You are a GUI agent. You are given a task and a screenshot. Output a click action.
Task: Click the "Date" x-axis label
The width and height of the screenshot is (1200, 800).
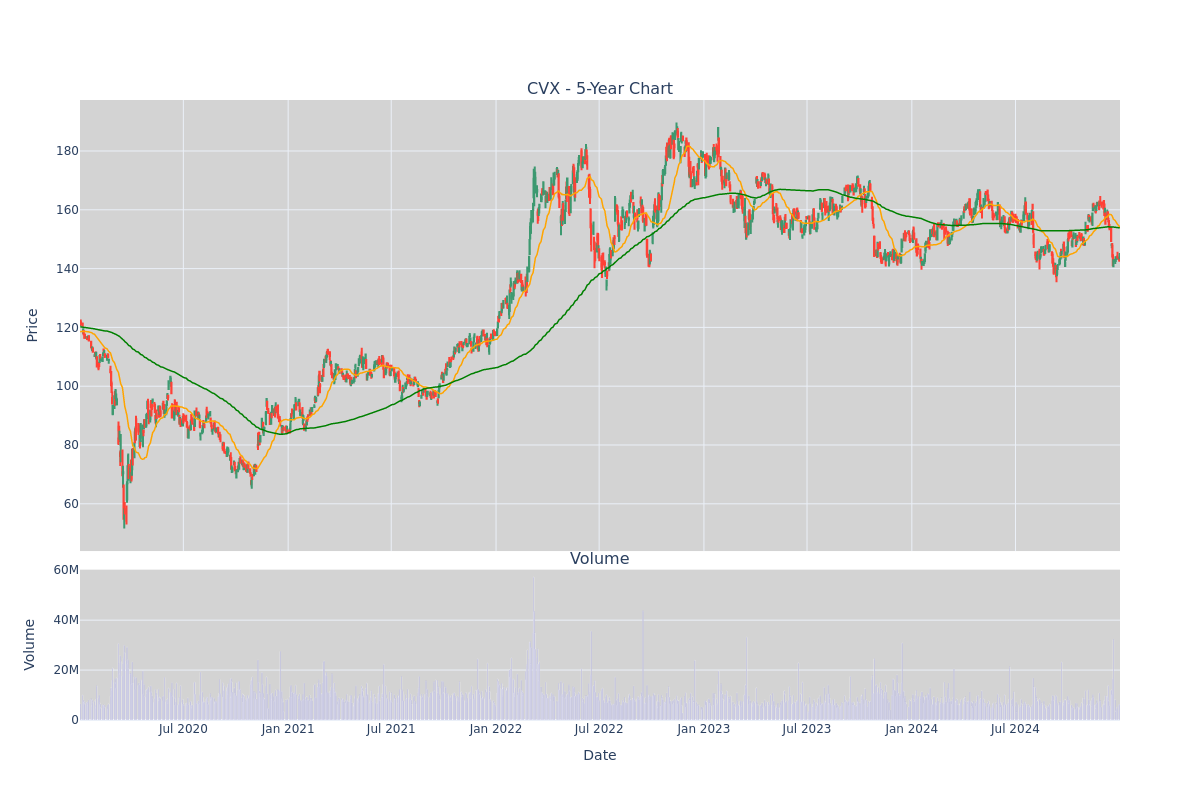(x=600, y=756)
